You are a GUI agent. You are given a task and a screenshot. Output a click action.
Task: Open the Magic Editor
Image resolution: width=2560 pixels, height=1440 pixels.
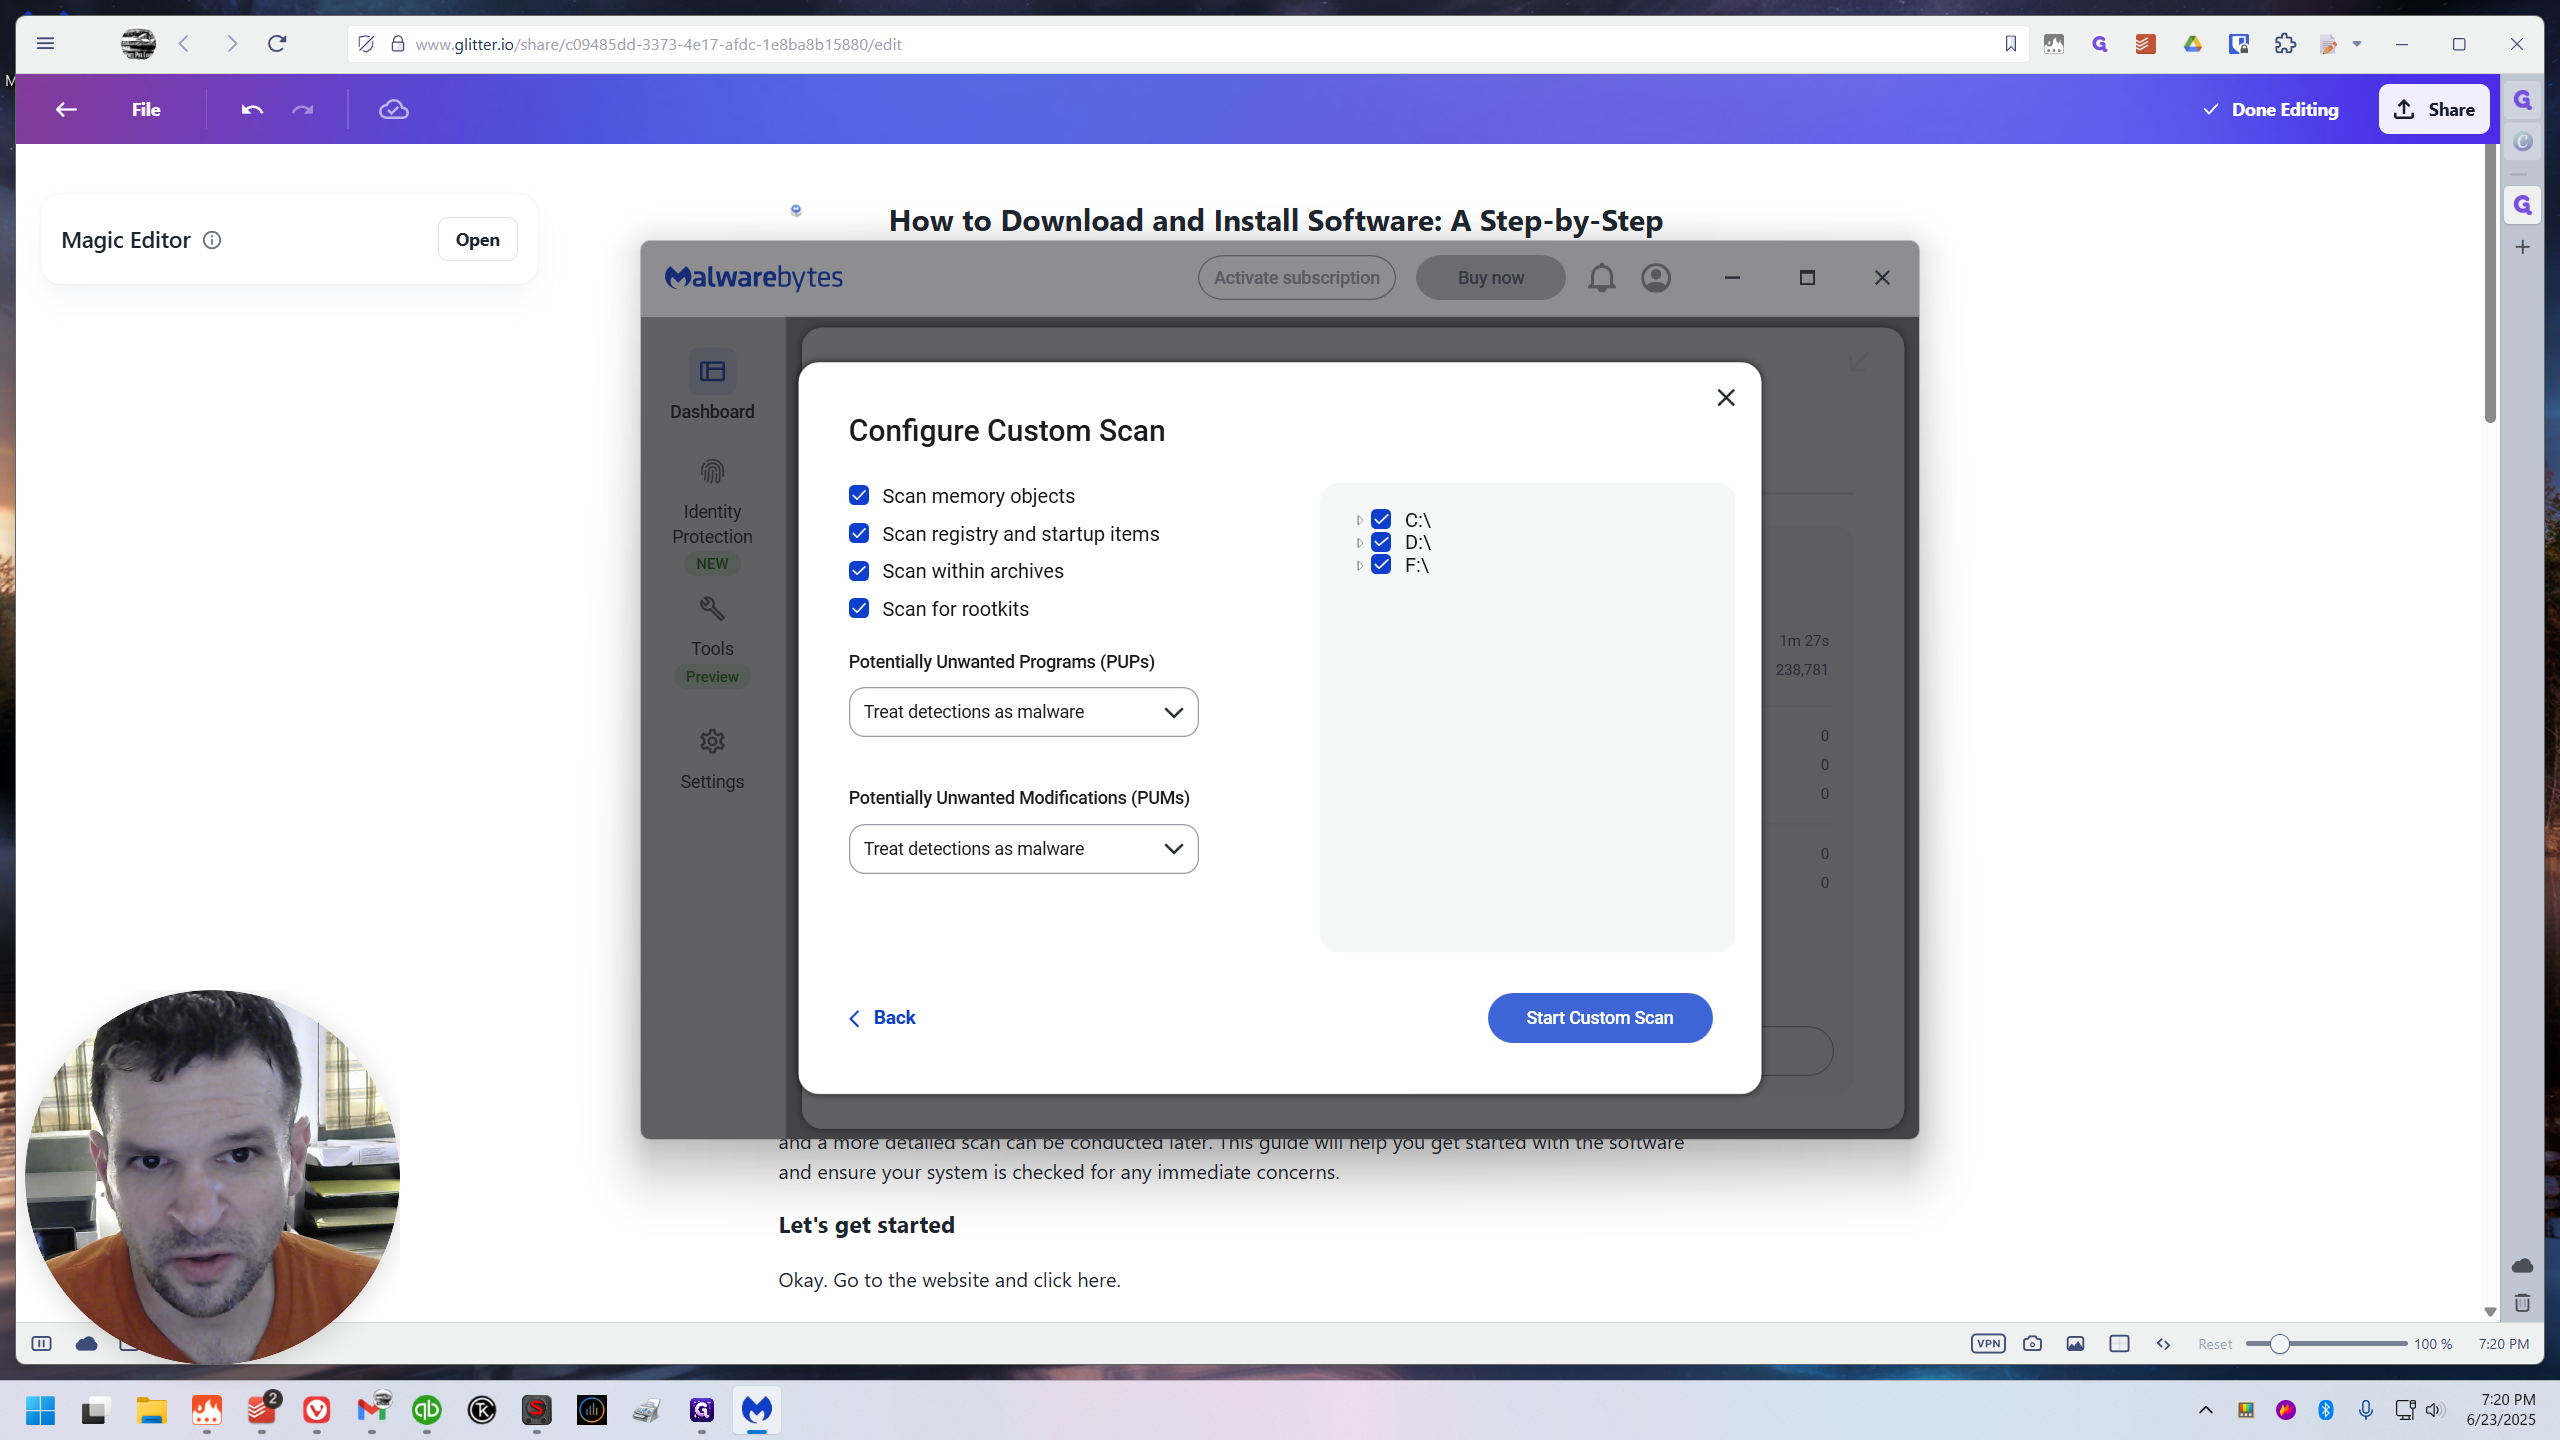coord(478,240)
